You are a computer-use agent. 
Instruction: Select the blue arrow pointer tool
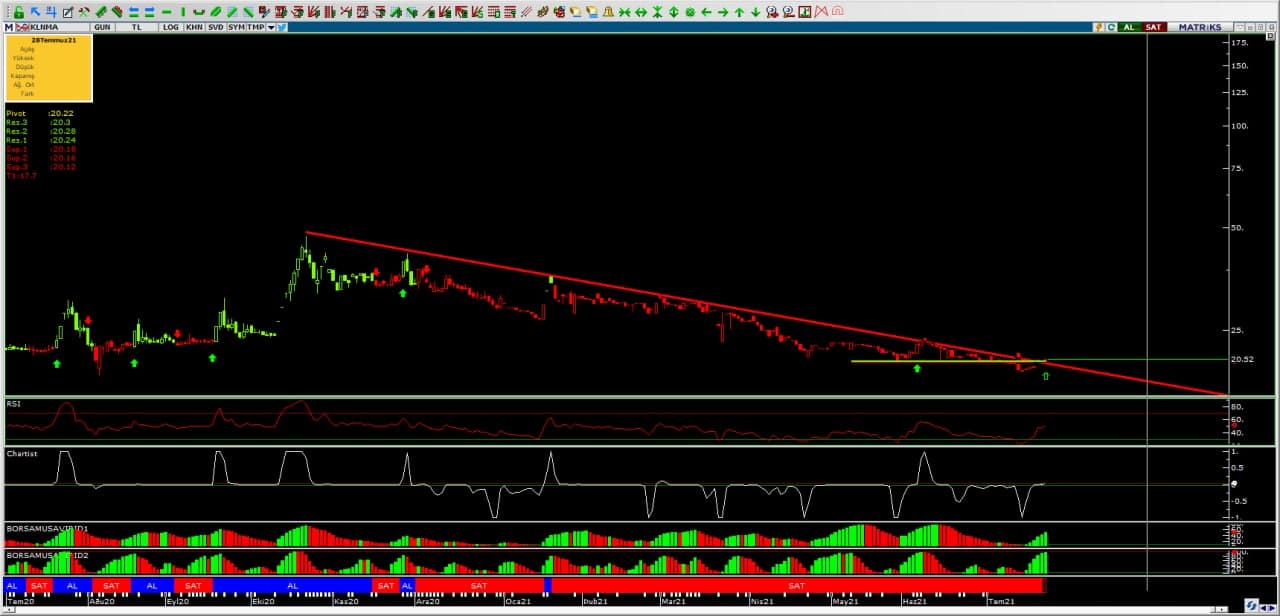[36, 12]
